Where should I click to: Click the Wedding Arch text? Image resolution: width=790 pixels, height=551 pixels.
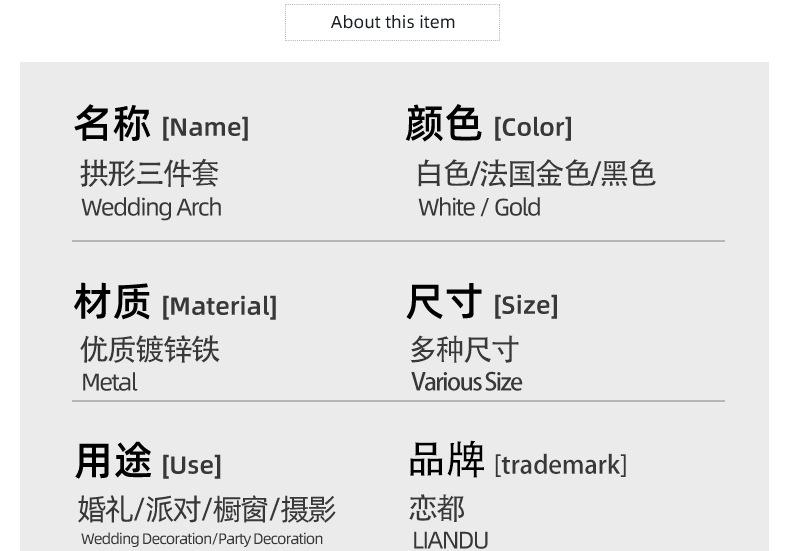point(151,208)
